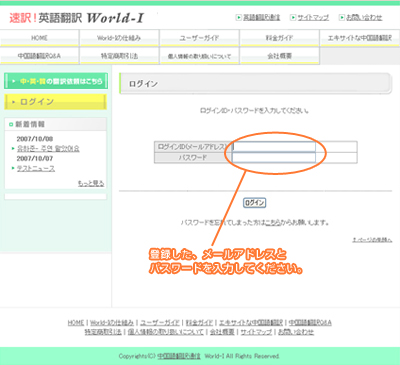Open the footer エキサイトな中国語翻訳 link

[x=251, y=322]
